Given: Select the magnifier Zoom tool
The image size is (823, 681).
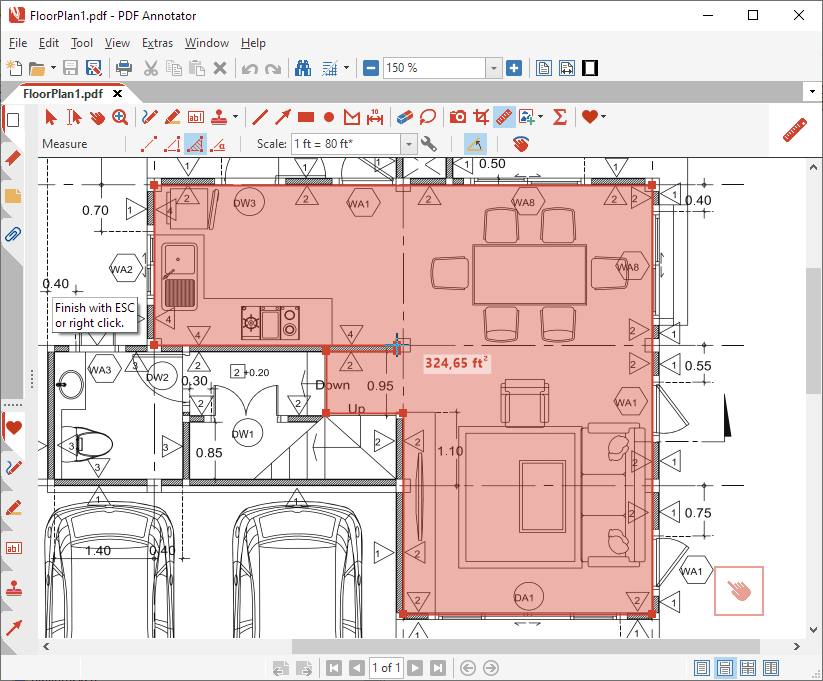Looking at the screenshot, I should coord(120,117).
